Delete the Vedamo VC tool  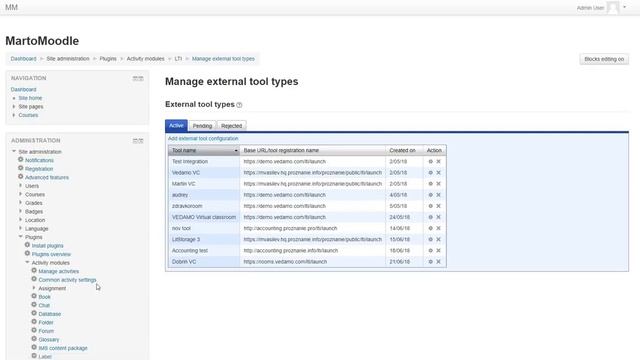[x=438, y=173]
